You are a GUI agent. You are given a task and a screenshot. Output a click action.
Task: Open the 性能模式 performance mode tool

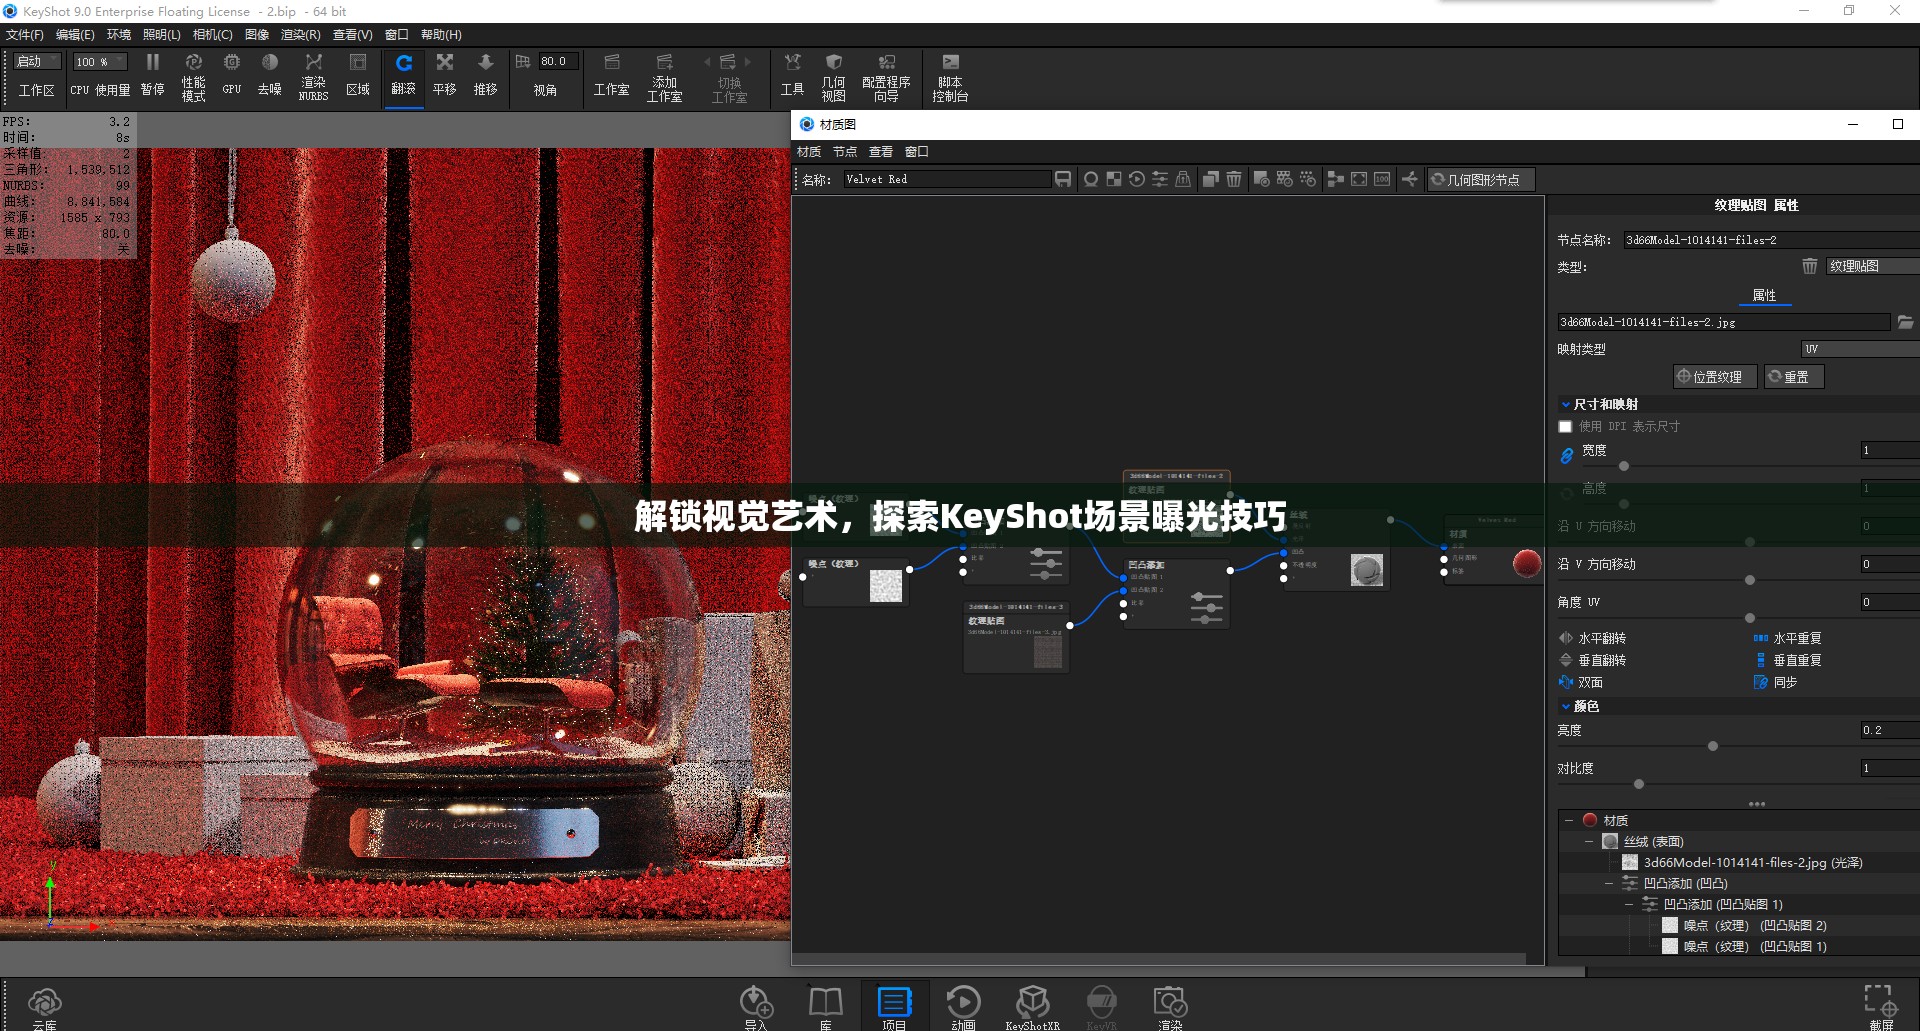[193, 76]
